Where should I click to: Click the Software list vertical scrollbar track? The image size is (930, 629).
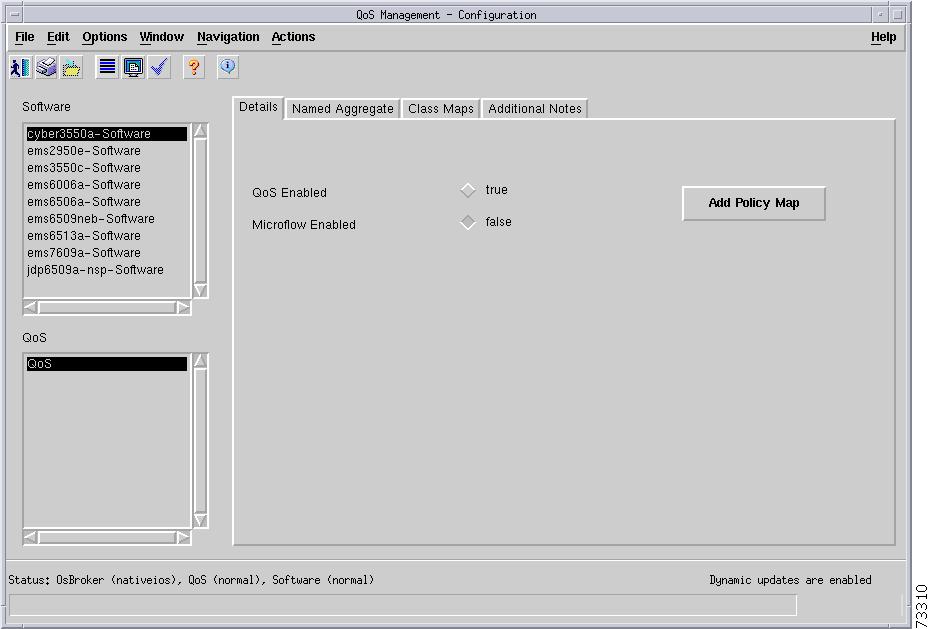tap(200, 210)
